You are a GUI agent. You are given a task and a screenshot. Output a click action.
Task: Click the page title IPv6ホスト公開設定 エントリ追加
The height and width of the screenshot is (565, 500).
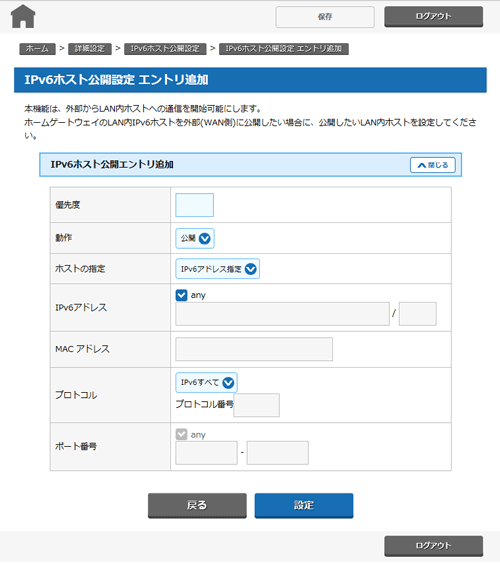(116, 80)
